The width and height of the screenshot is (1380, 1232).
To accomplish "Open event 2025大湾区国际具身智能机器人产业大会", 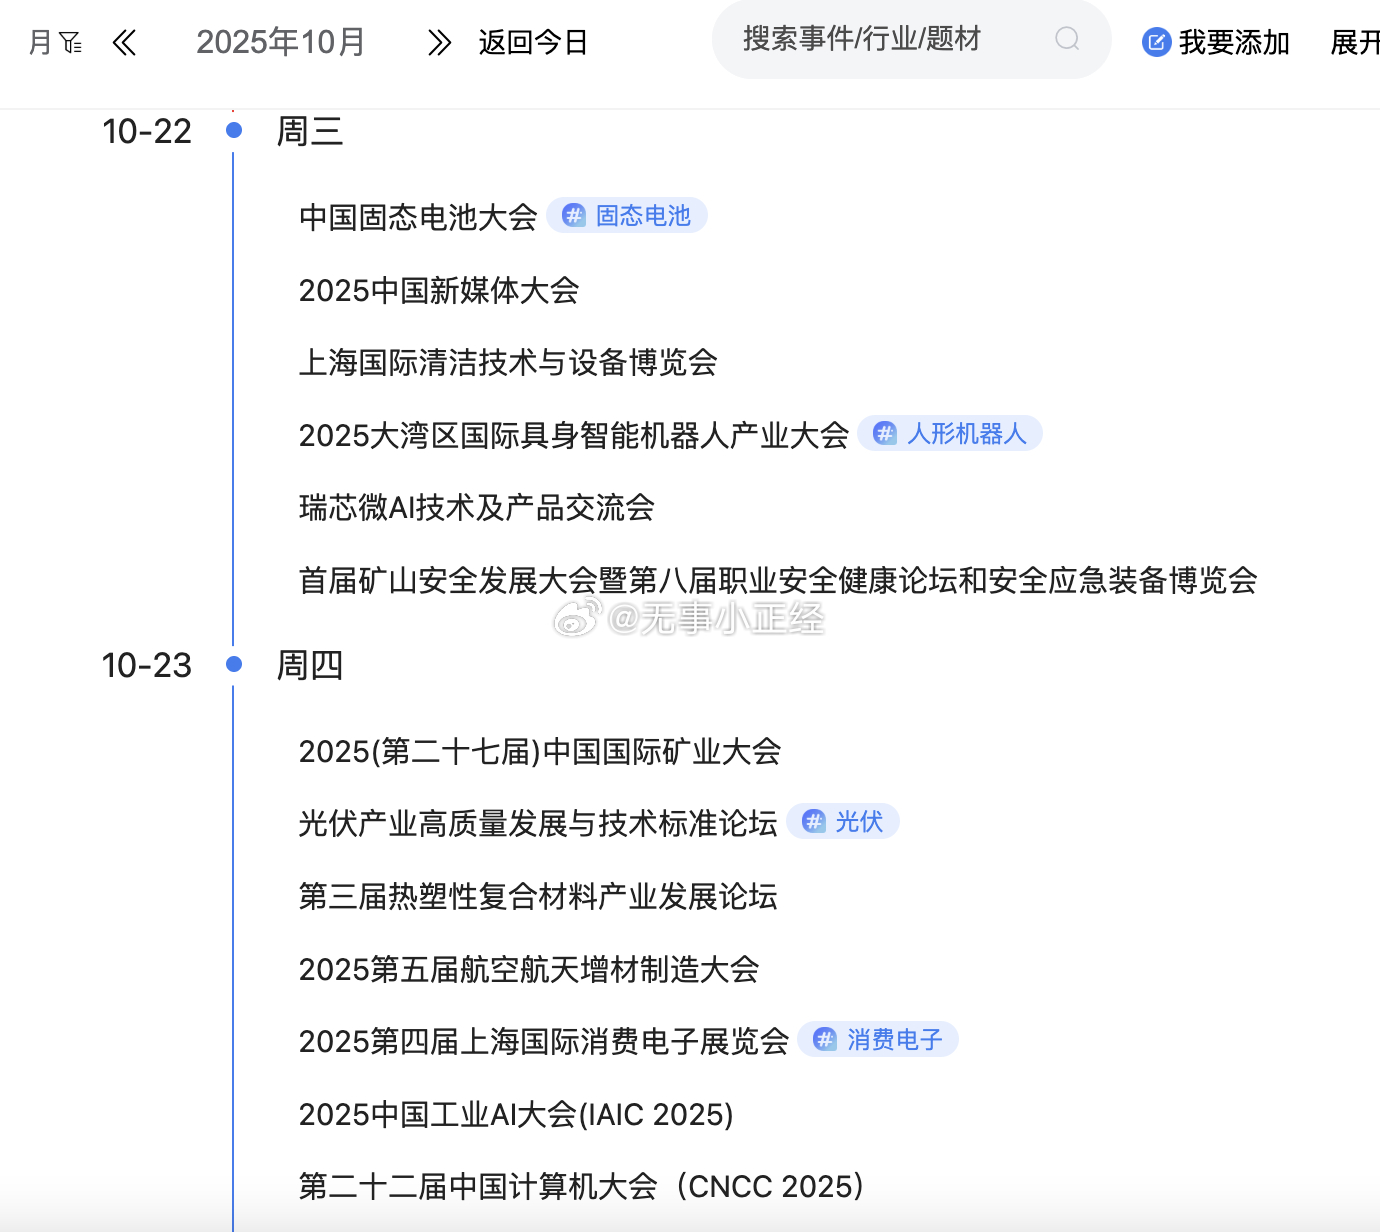I will pyautogui.click(x=574, y=435).
